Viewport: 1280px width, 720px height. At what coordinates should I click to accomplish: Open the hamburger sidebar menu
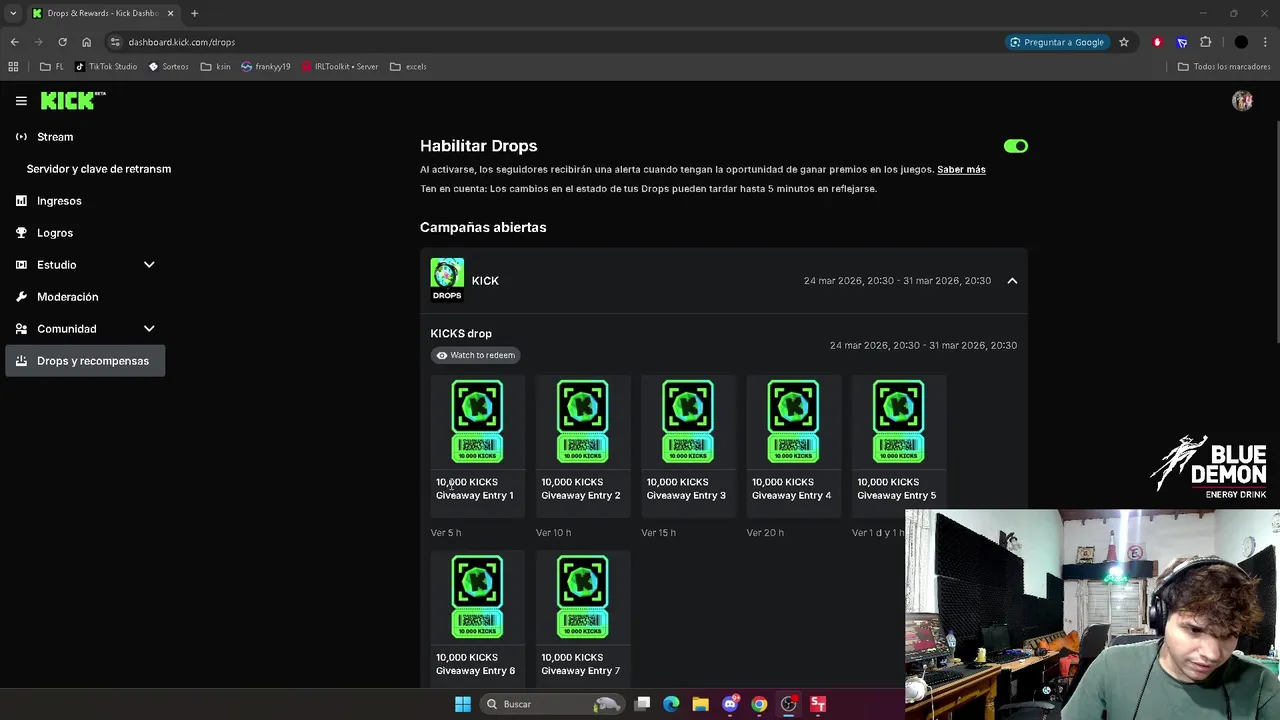21,100
